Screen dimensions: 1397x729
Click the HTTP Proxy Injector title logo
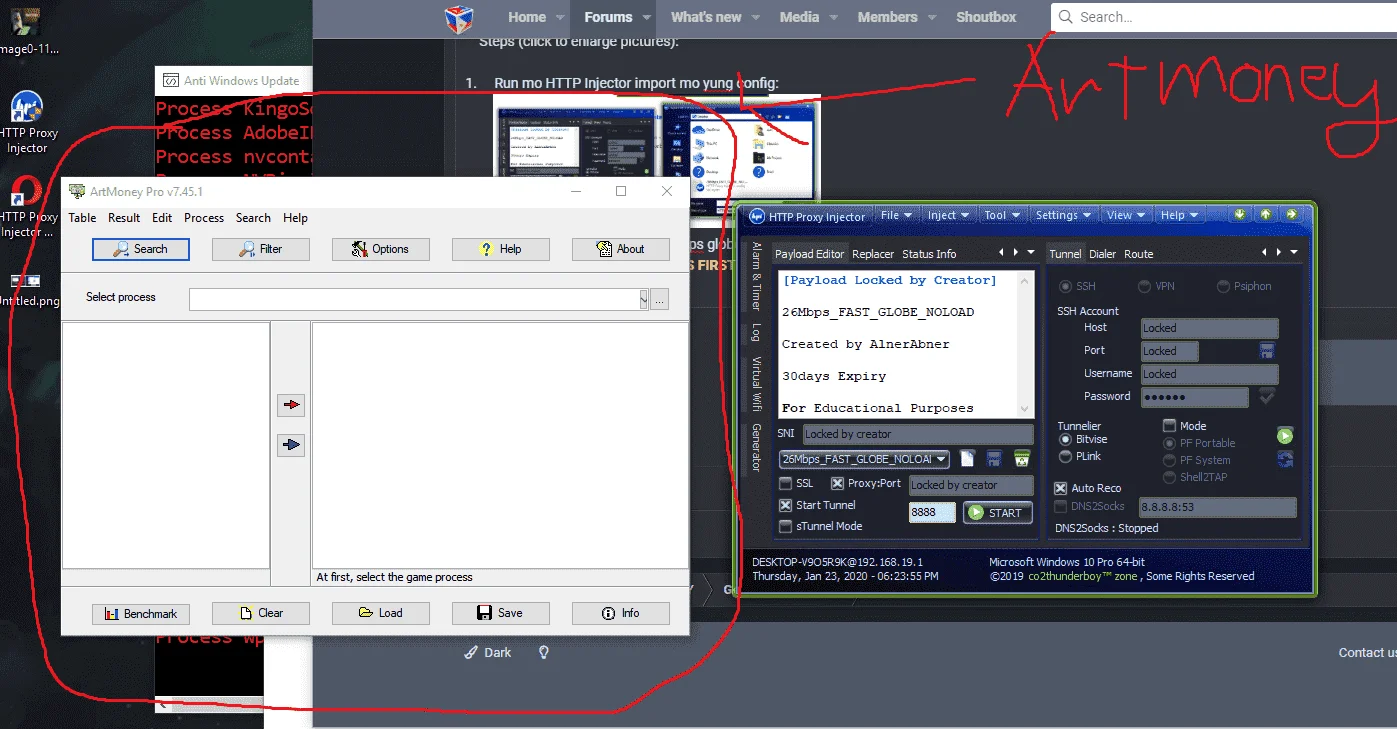pos(757,216)
